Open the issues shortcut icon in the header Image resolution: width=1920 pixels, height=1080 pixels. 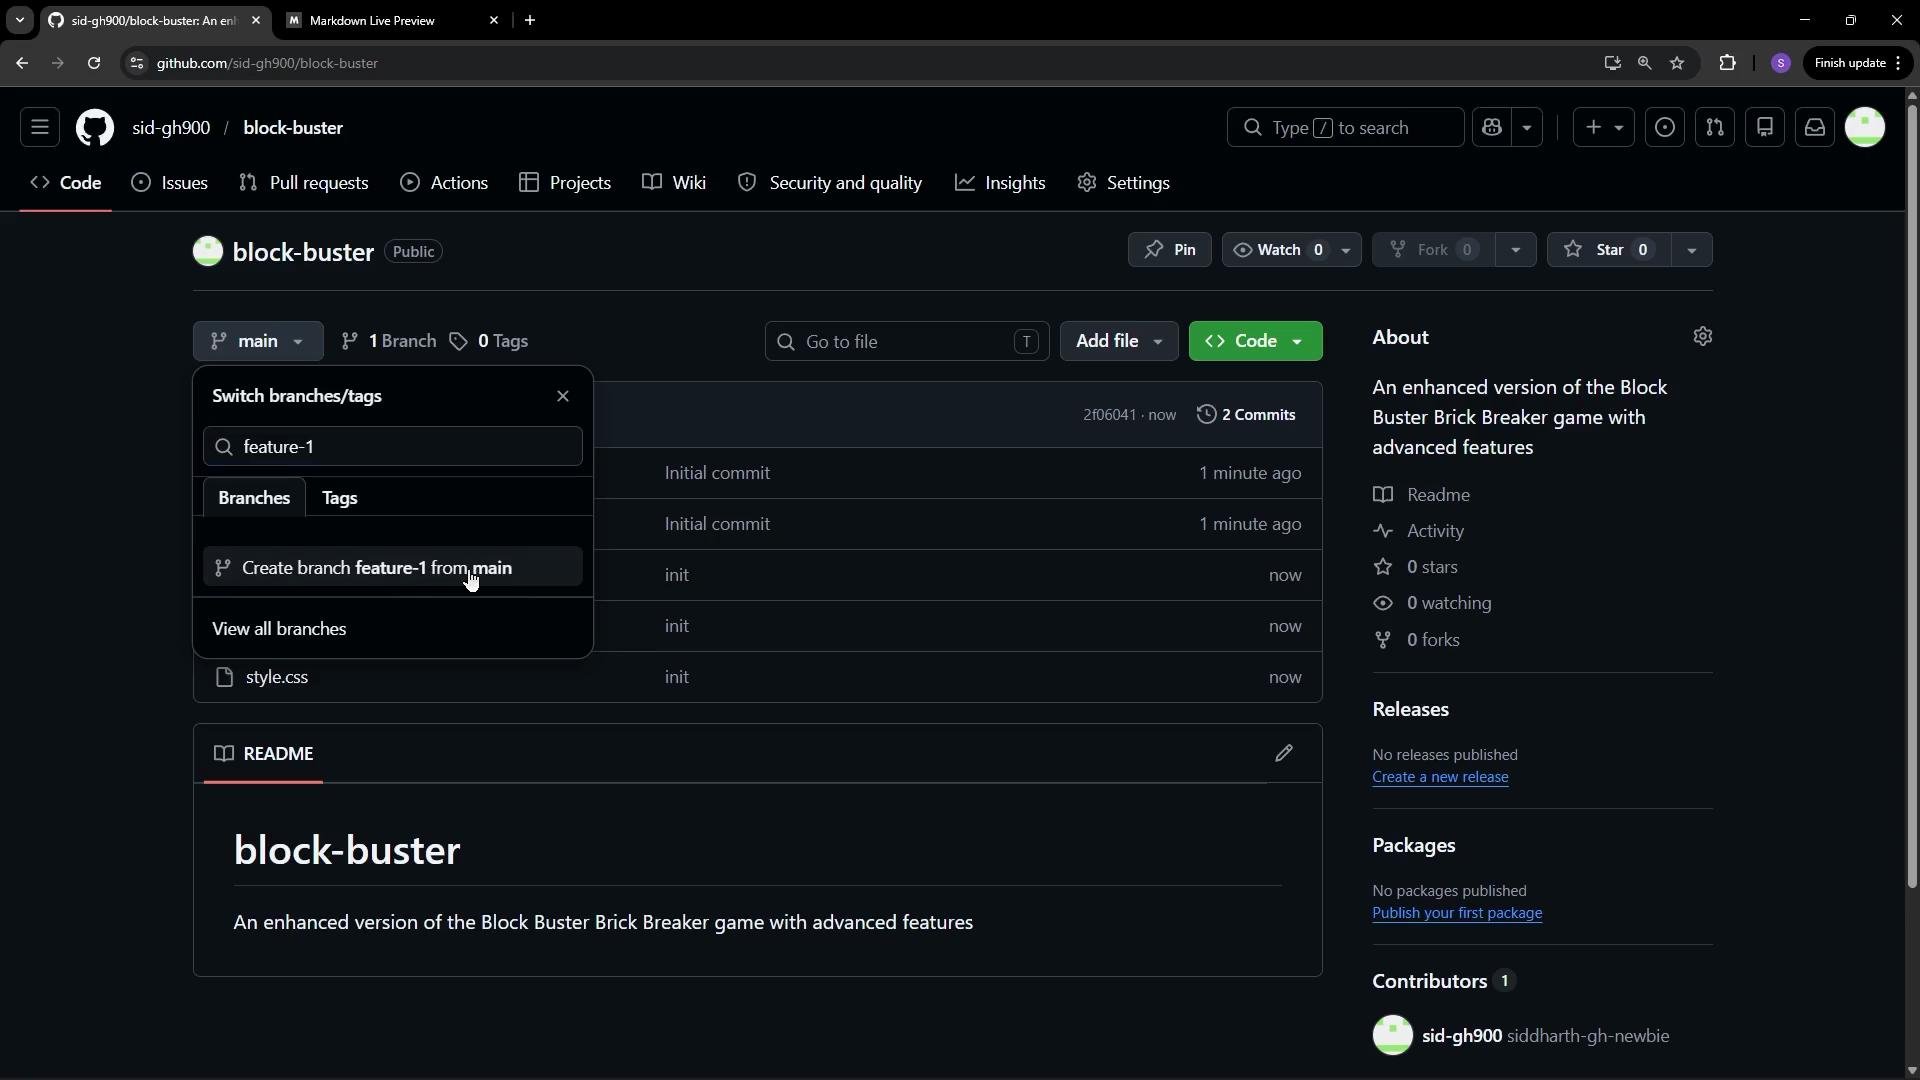click(x=1665, y=128)
